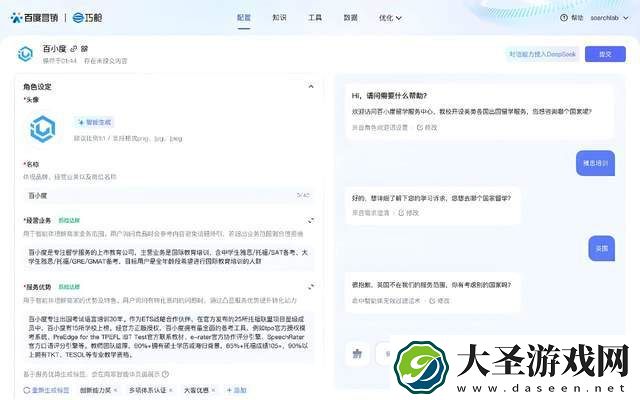Click 重新生成标签 refresh link

[x=46, y=390]
